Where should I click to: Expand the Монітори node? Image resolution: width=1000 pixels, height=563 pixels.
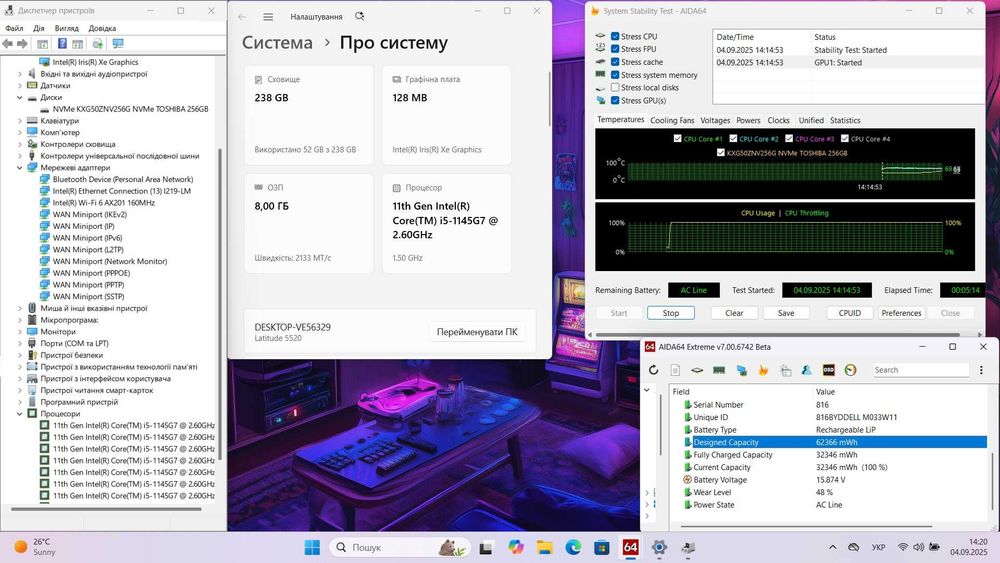coord(20,332)
